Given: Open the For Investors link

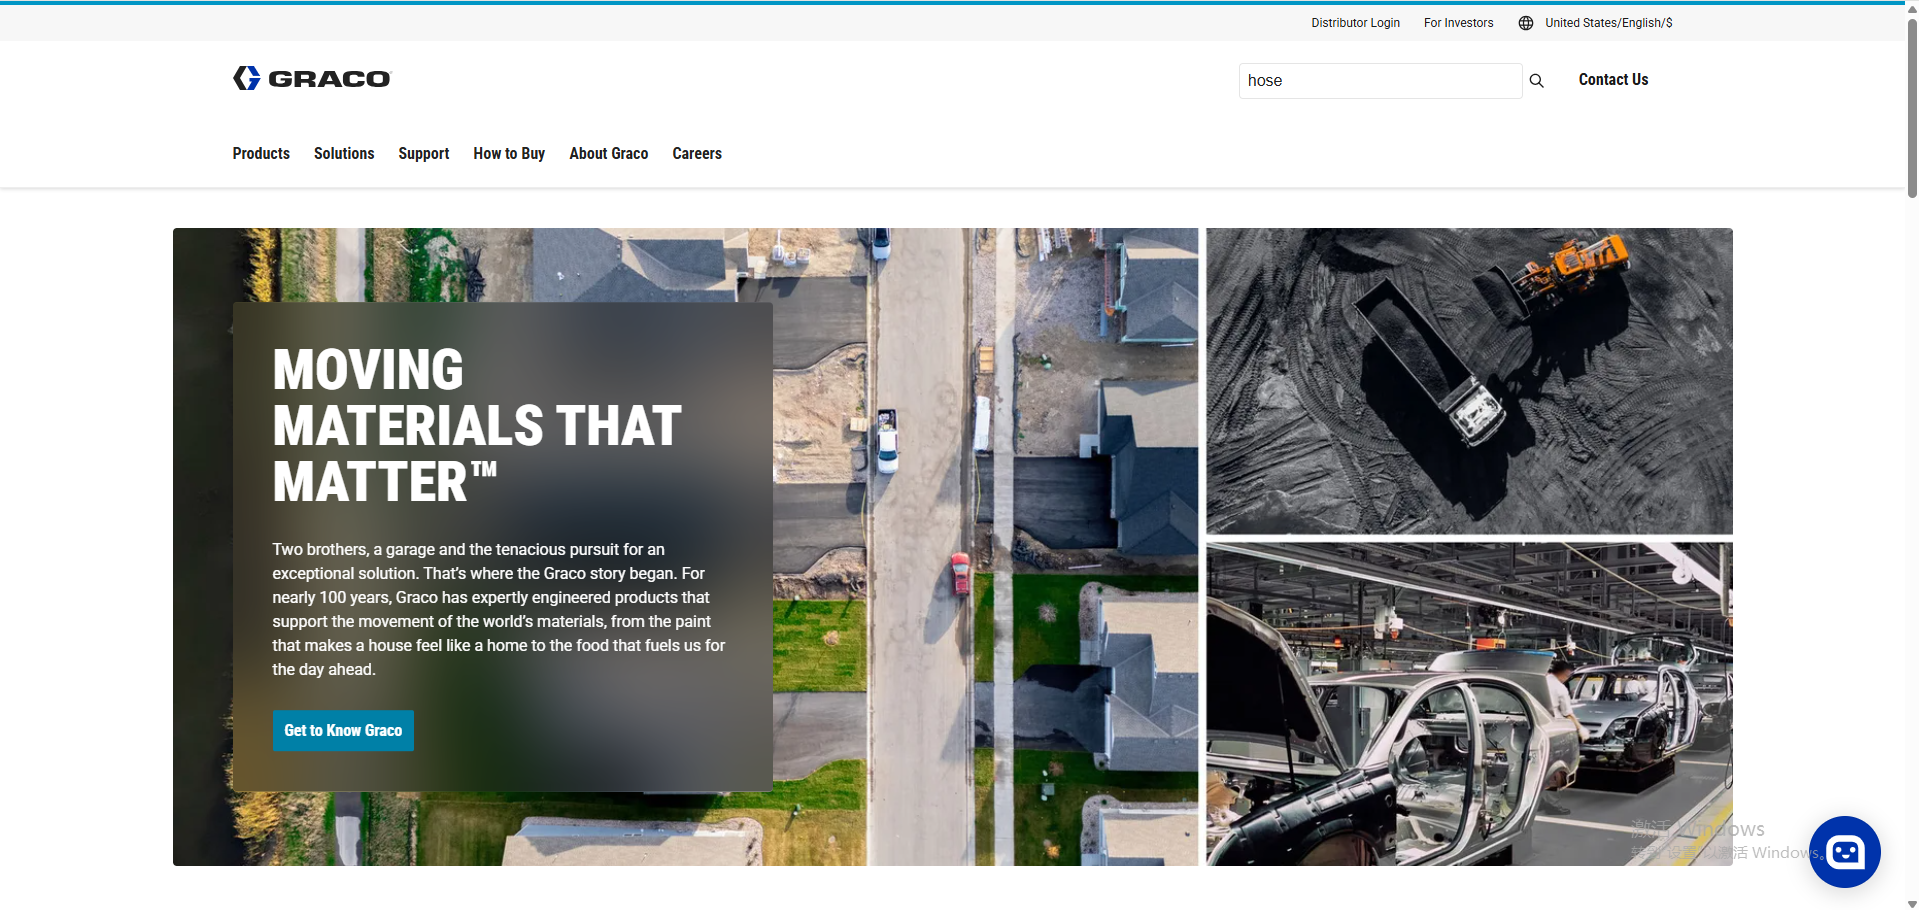Looking at the screenshot, I should tap(1458, 23).
